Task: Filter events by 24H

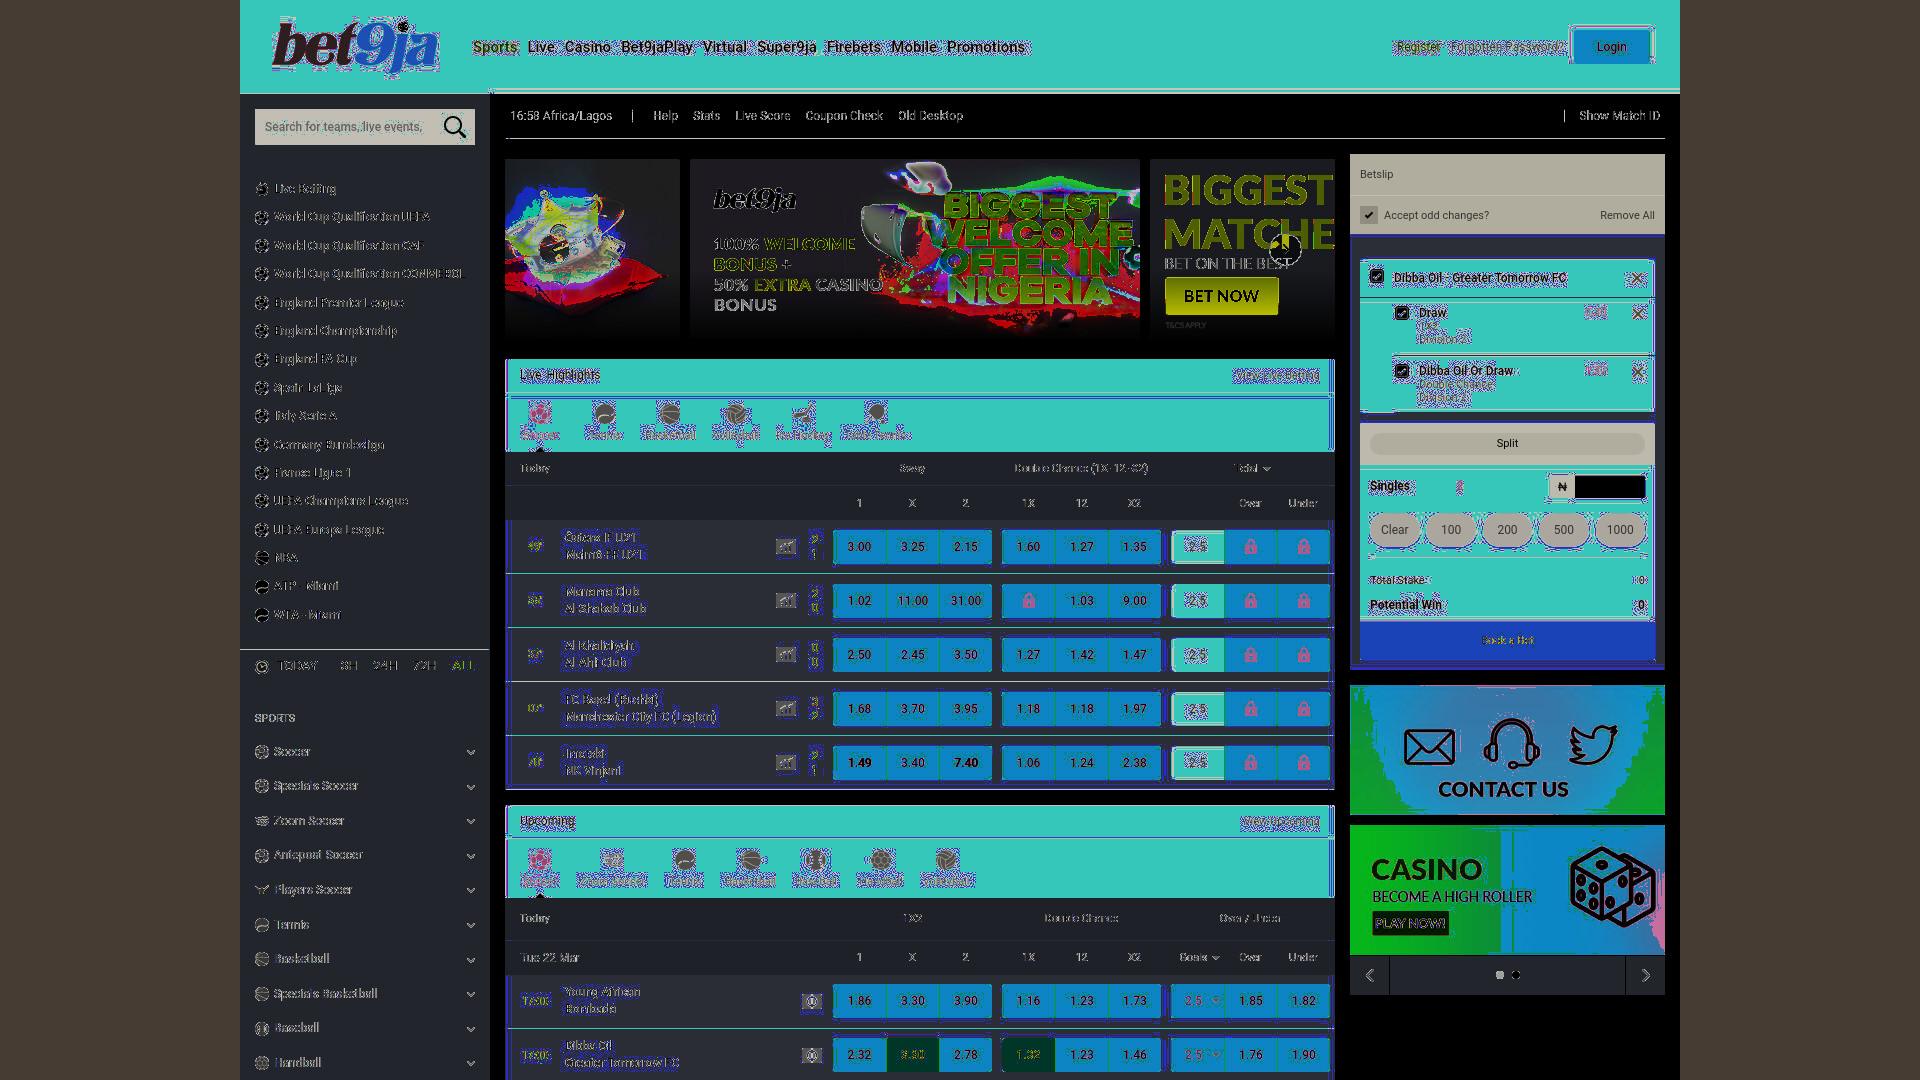Action: coord(385,666)
